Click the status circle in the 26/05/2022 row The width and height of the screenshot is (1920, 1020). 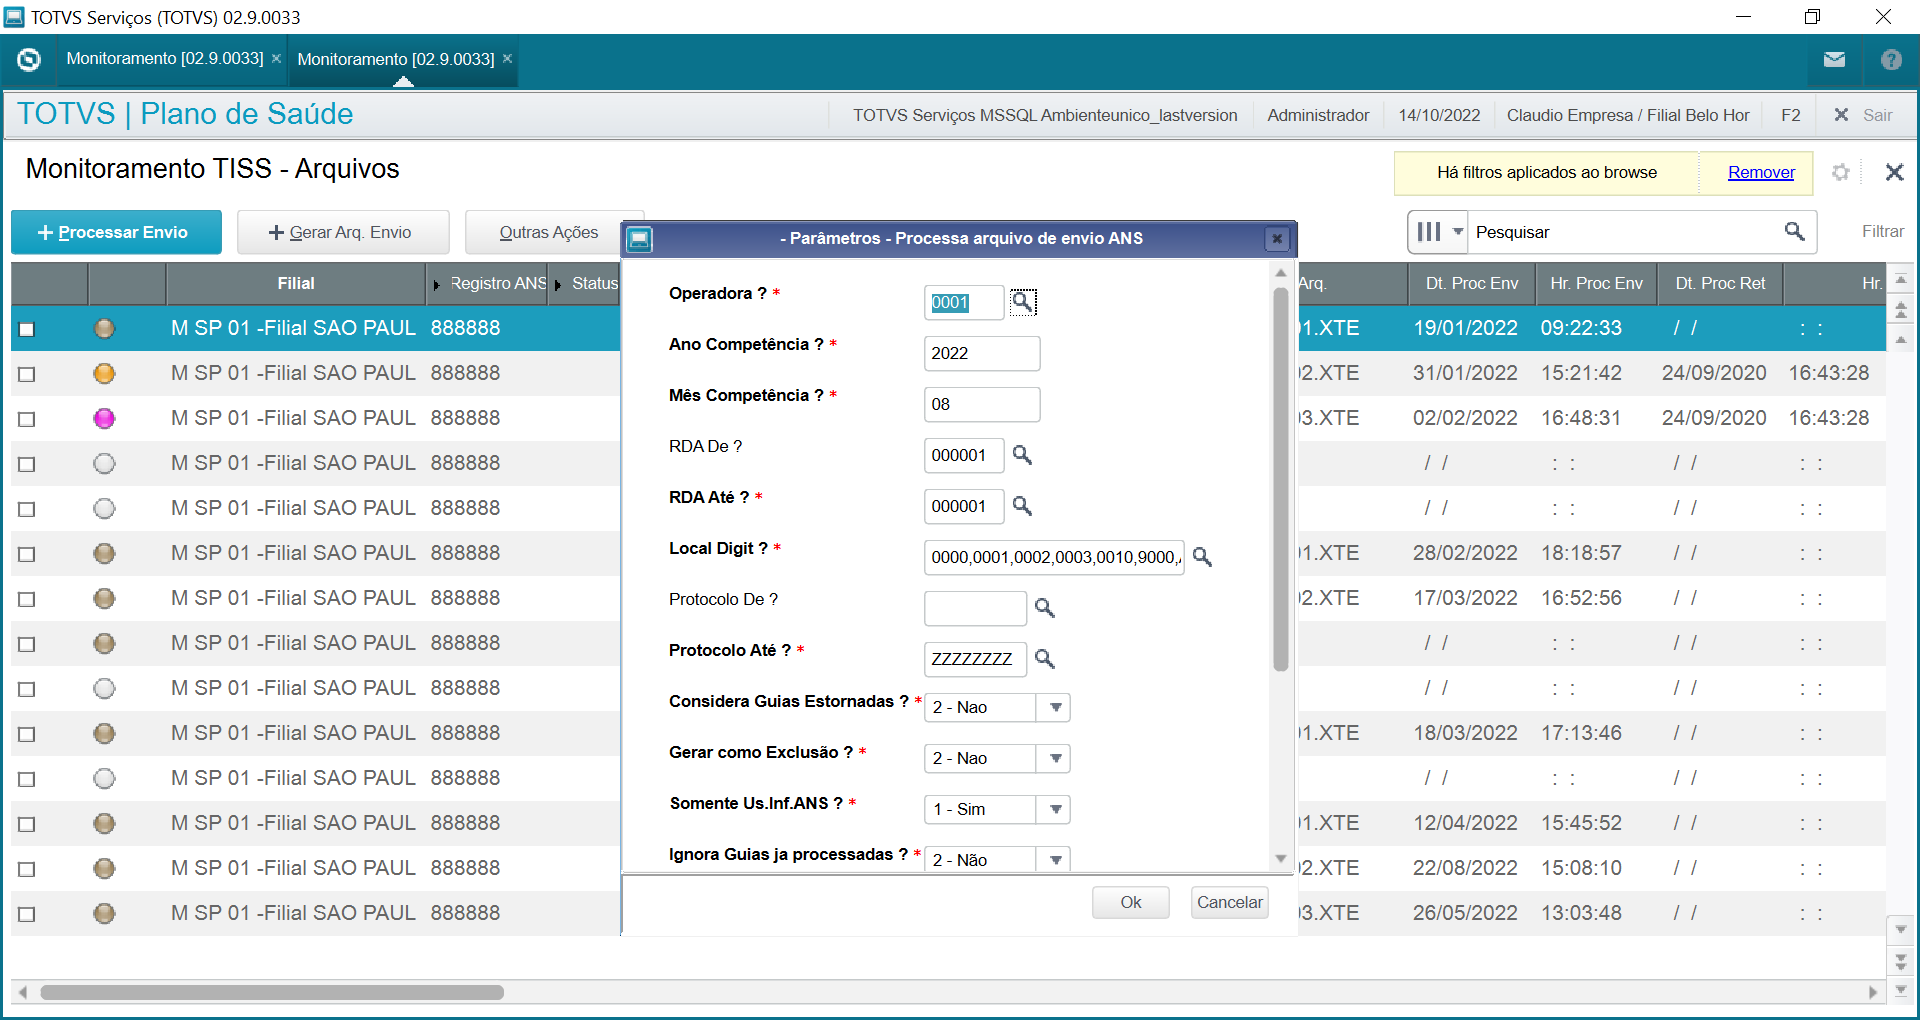[x=104, y=913]
